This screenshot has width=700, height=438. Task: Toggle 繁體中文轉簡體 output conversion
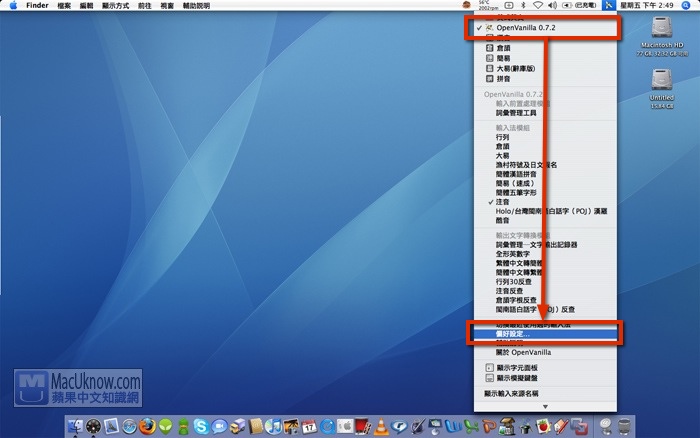click(x=545, y=263)
